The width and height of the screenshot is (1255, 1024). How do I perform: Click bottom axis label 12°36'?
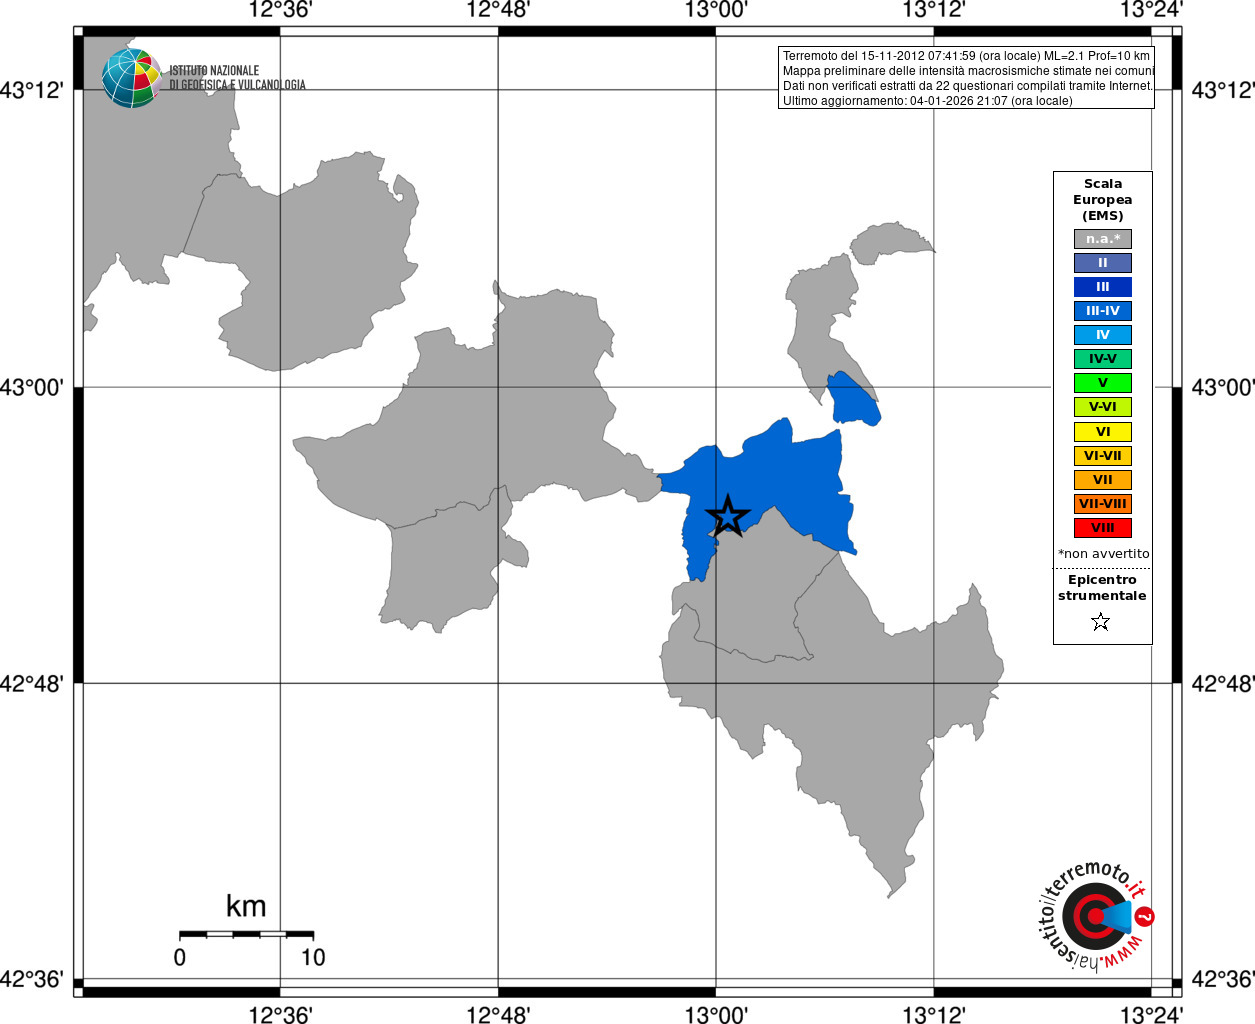coord(280,1014)
